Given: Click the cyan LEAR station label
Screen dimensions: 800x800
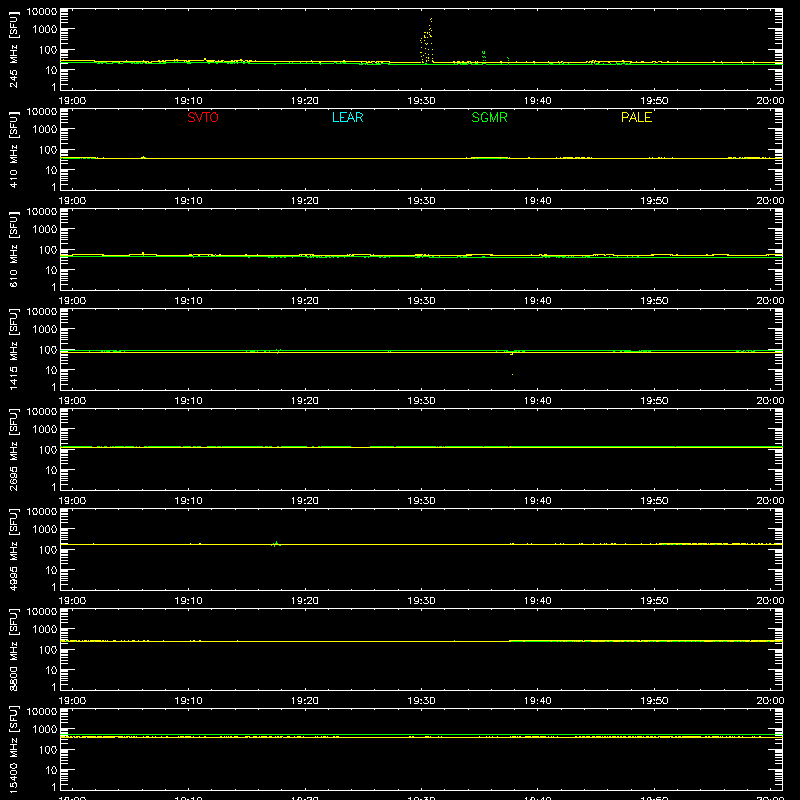Looking at the screenshot, I should tap(347, 117).
